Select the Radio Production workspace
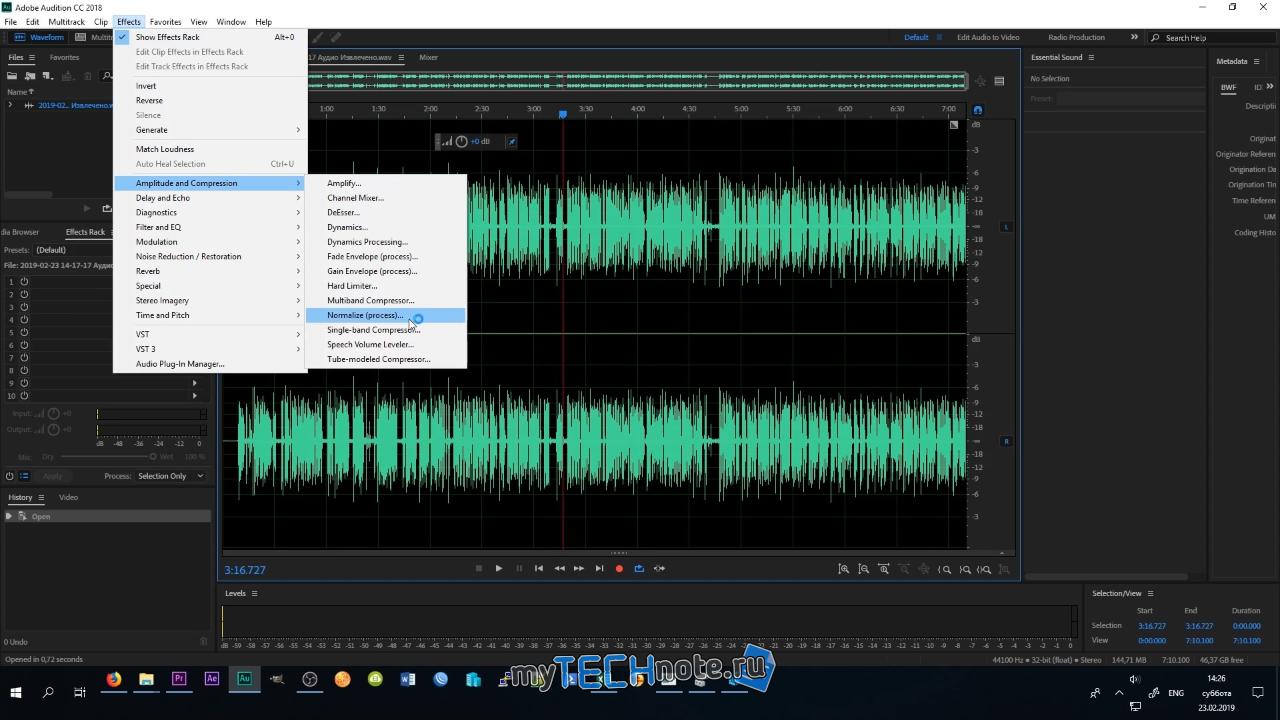The image size is (1280, 720). point(1076,37)
